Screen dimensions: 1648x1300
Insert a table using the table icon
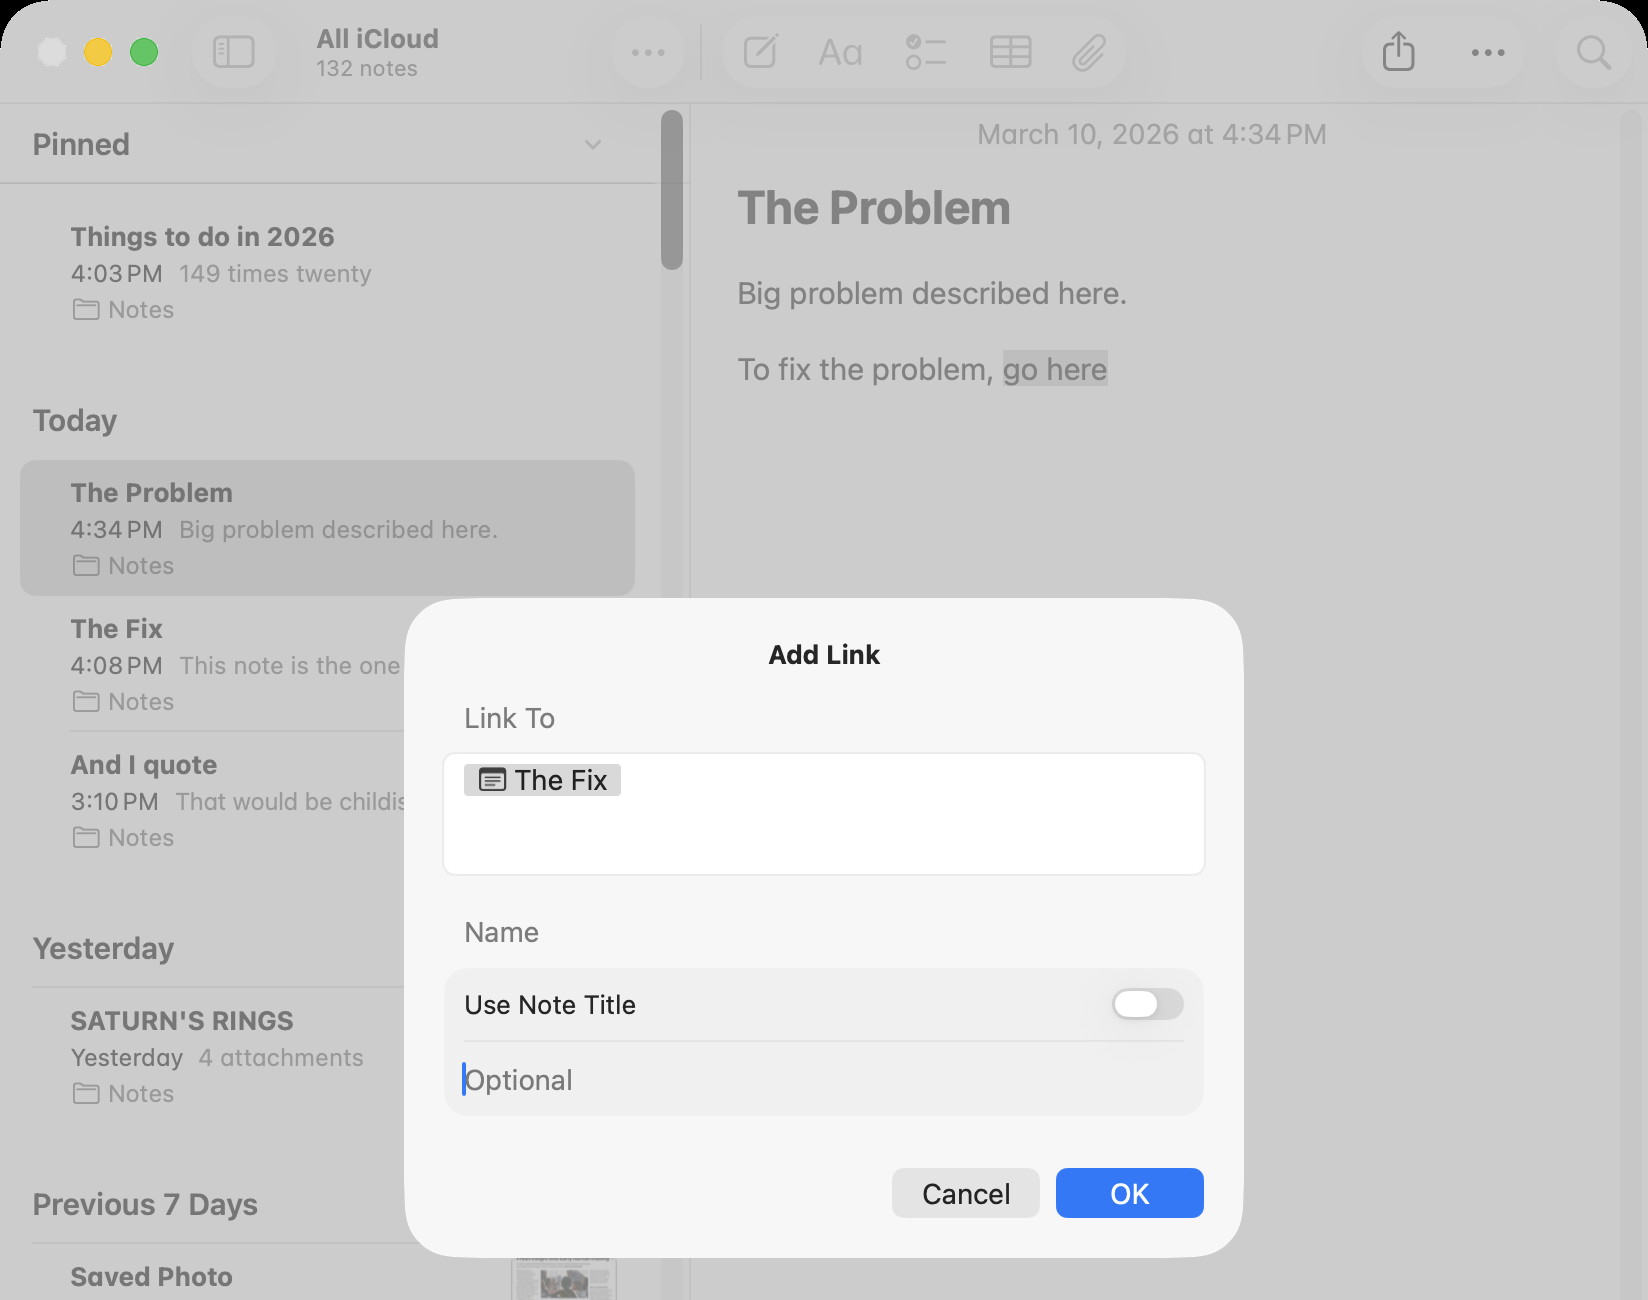(x=1010, y=52)
